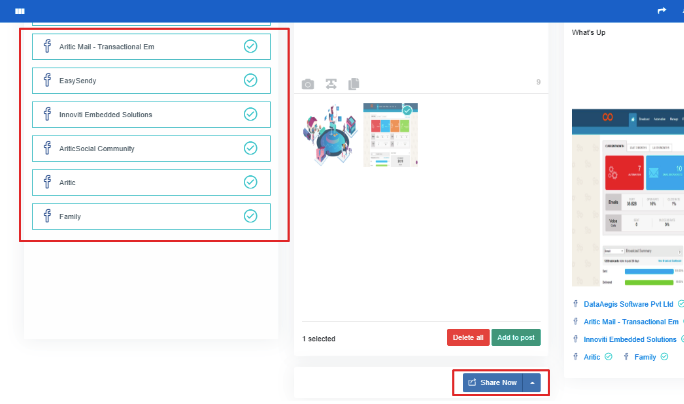The height and width of the screenshot is (404, 684).
Task: Click Facebook icon of Aritic Mail row
Action: coord(47,46)
